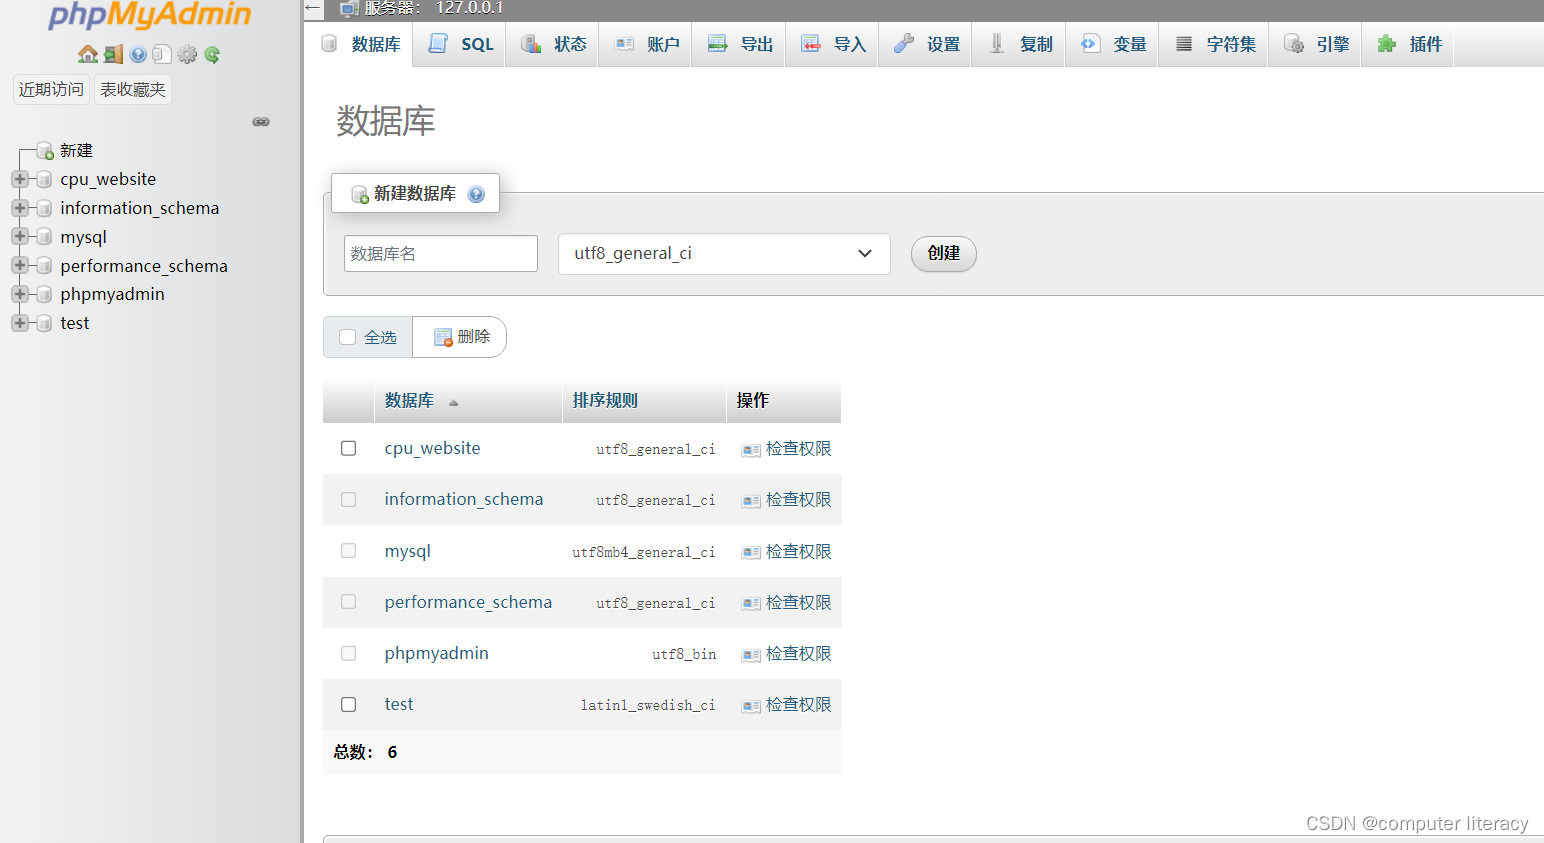Expand test node in the tree
Image resolution: width=1544 pixels, height=843 pixels.
pyautogui.click(x=19, y=323)
